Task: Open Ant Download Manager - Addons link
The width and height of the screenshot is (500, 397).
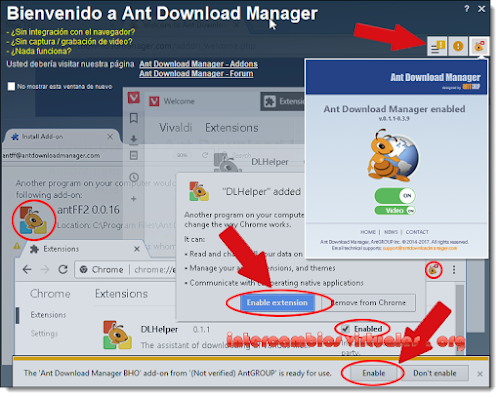Action: pos(198,64)
